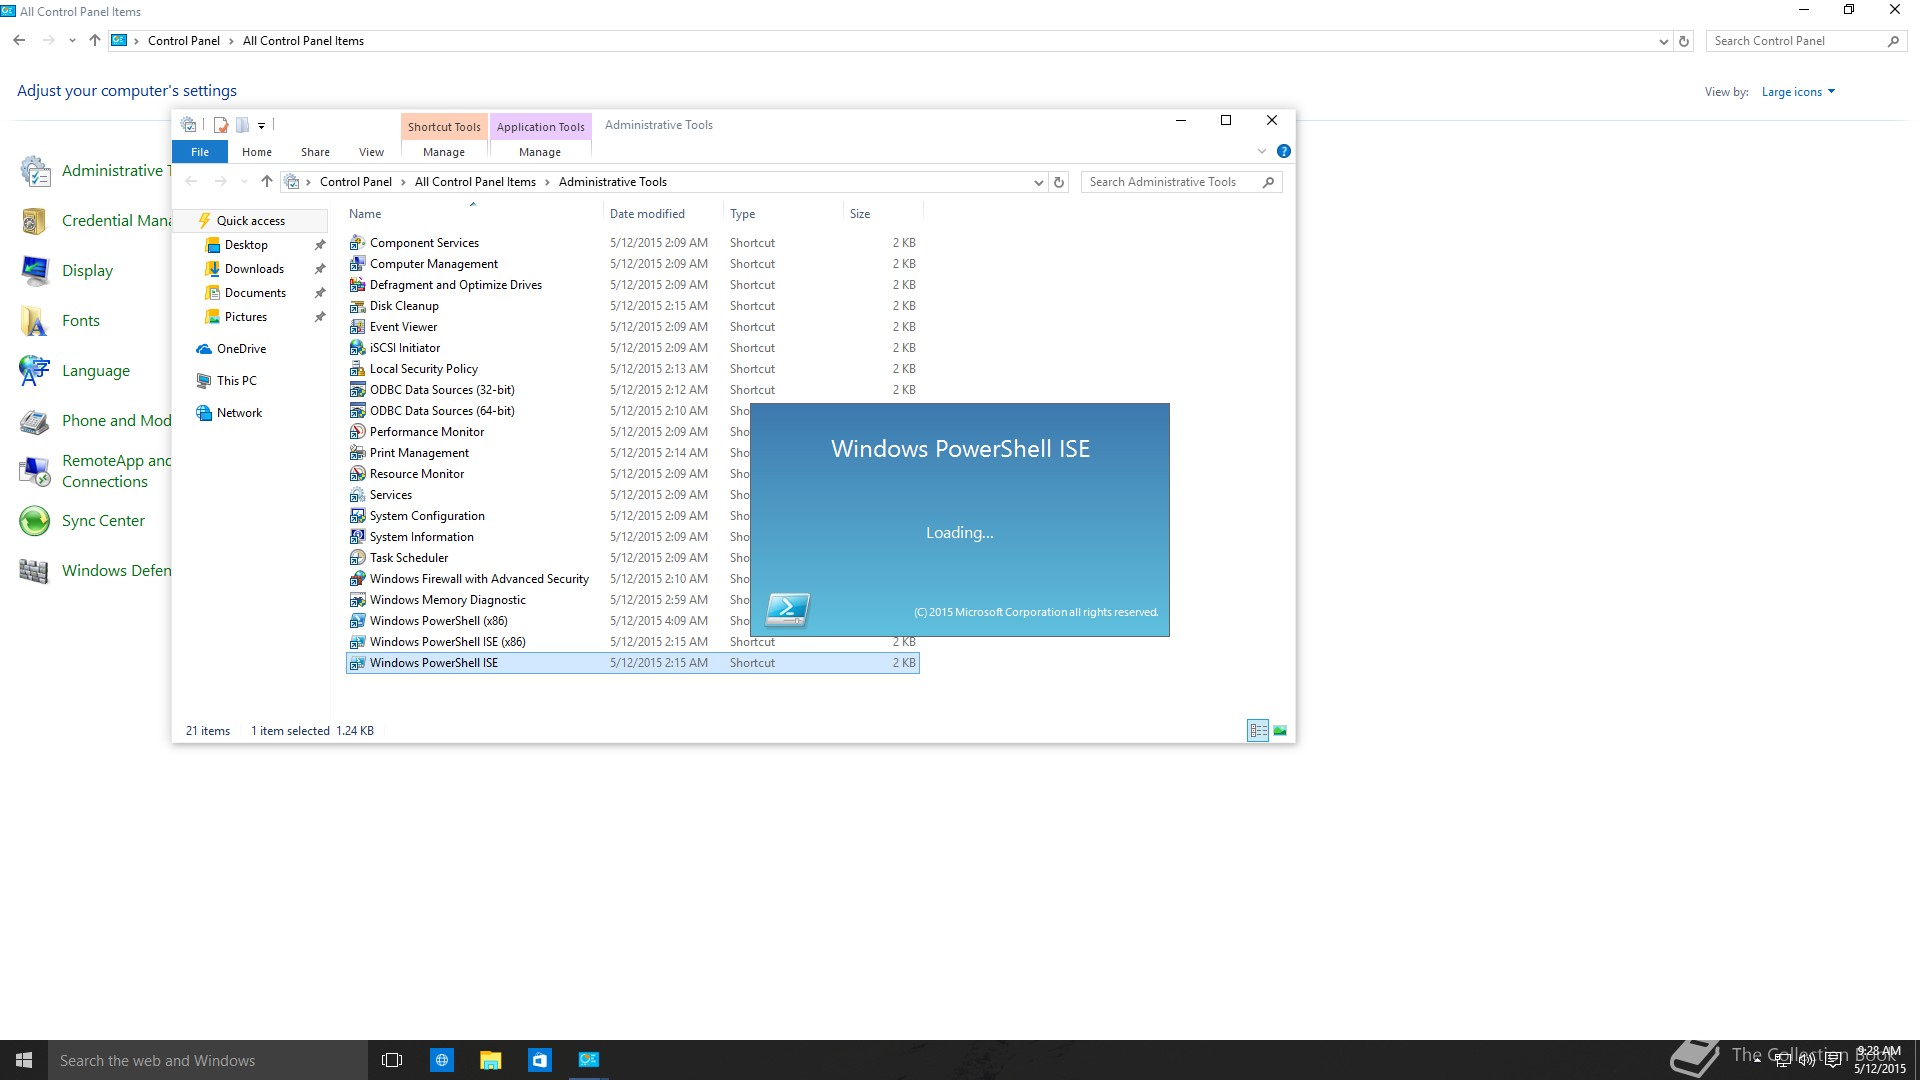Select This PC in navigation pane
The image size is (1920, 1080).
[x=236, y=381]
